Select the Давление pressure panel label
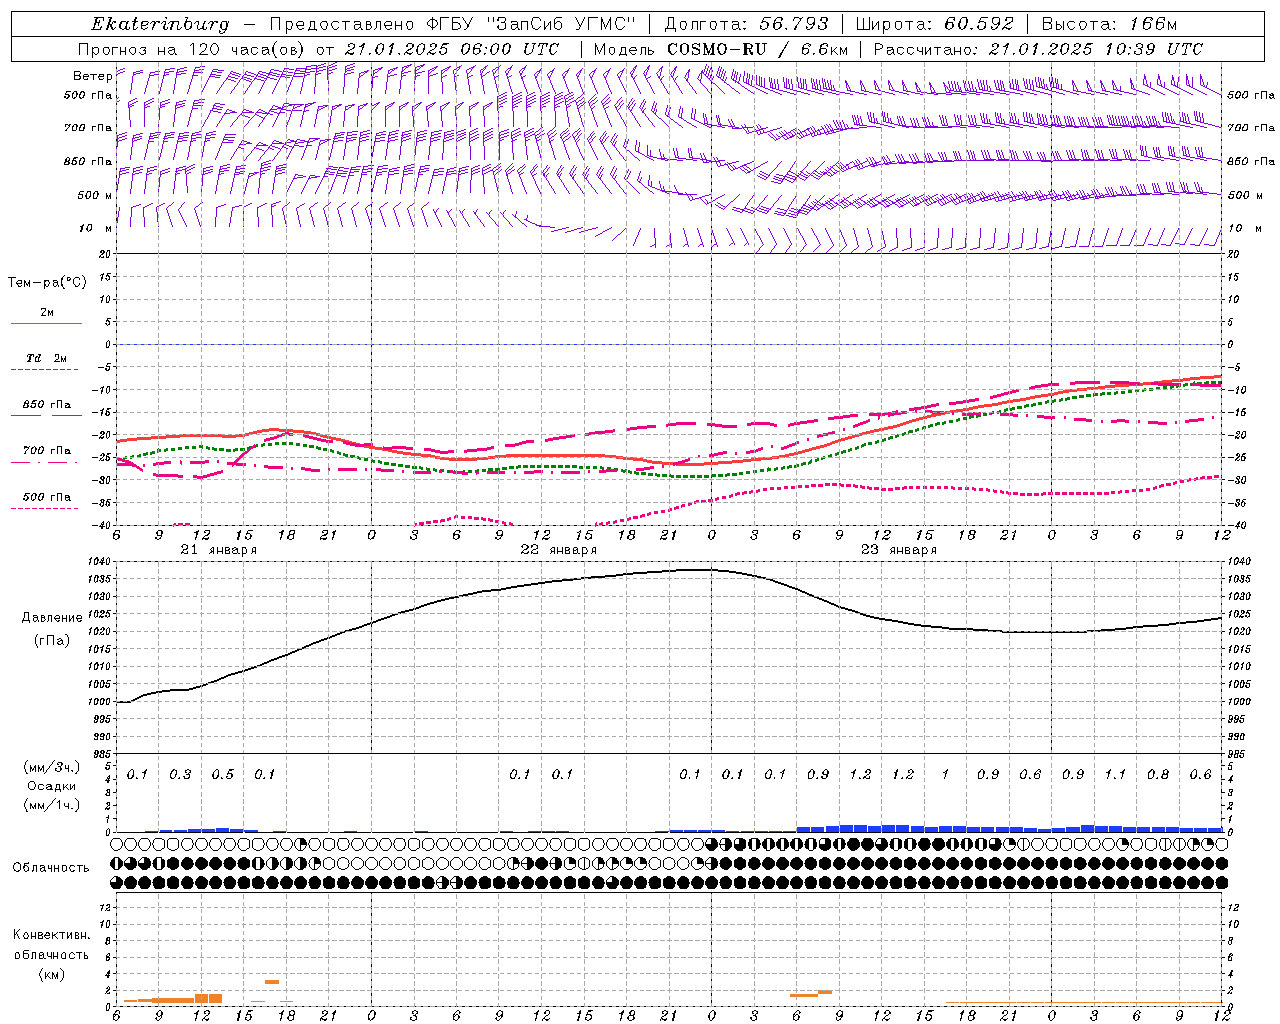 coord(52,618)
